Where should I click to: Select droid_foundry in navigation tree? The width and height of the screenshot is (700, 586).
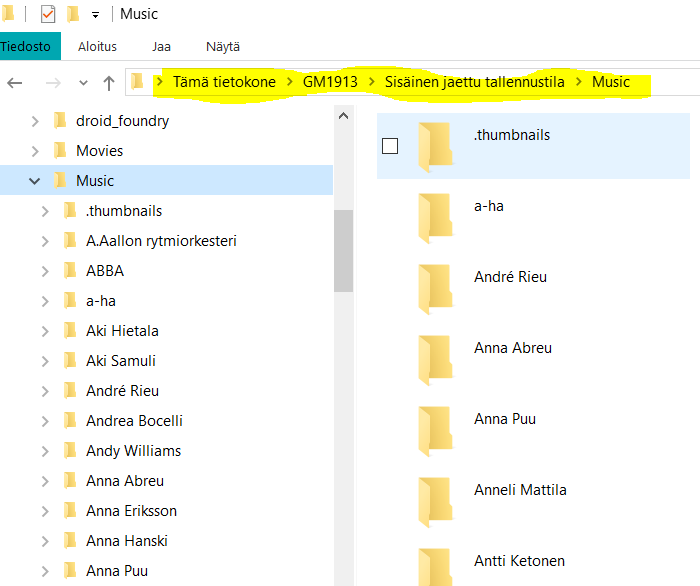point(122,121)
